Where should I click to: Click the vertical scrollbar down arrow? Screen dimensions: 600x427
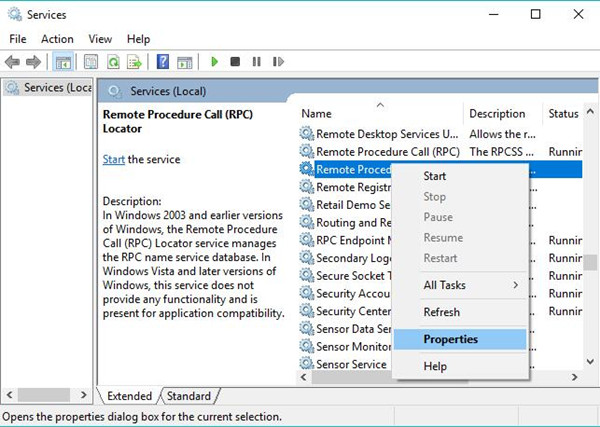(590, 361)
